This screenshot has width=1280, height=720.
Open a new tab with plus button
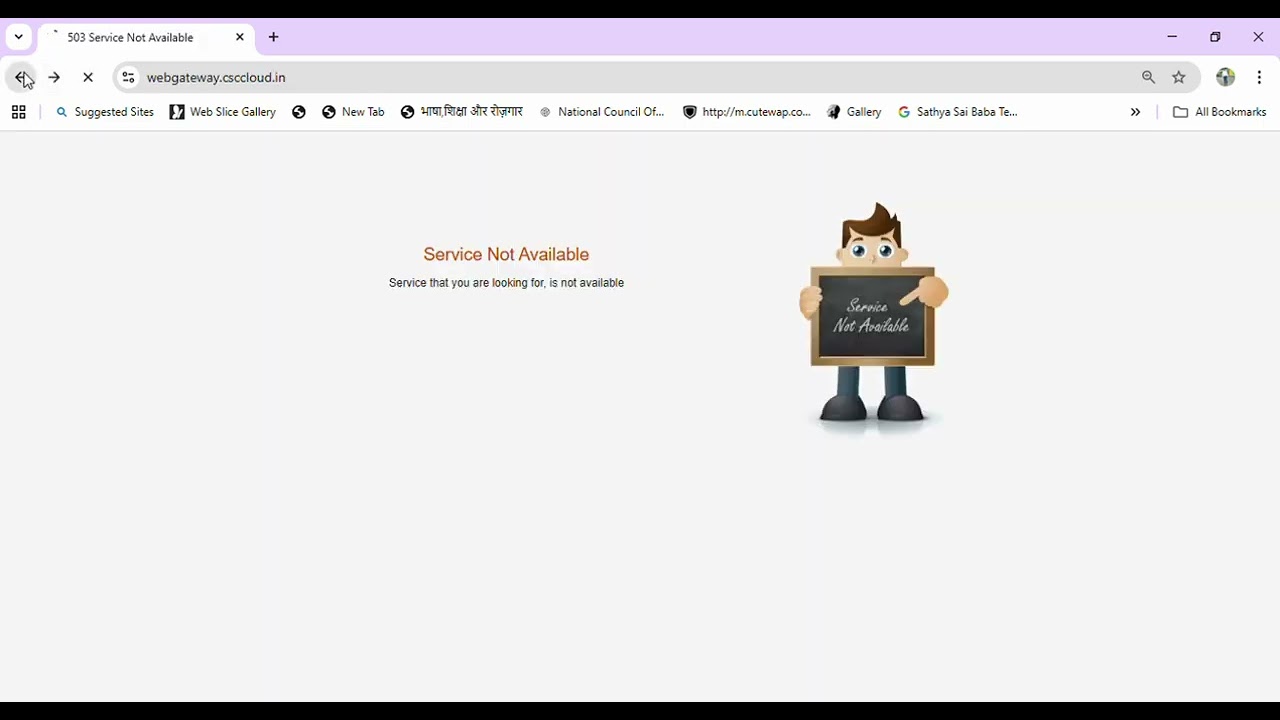point(273,37)
